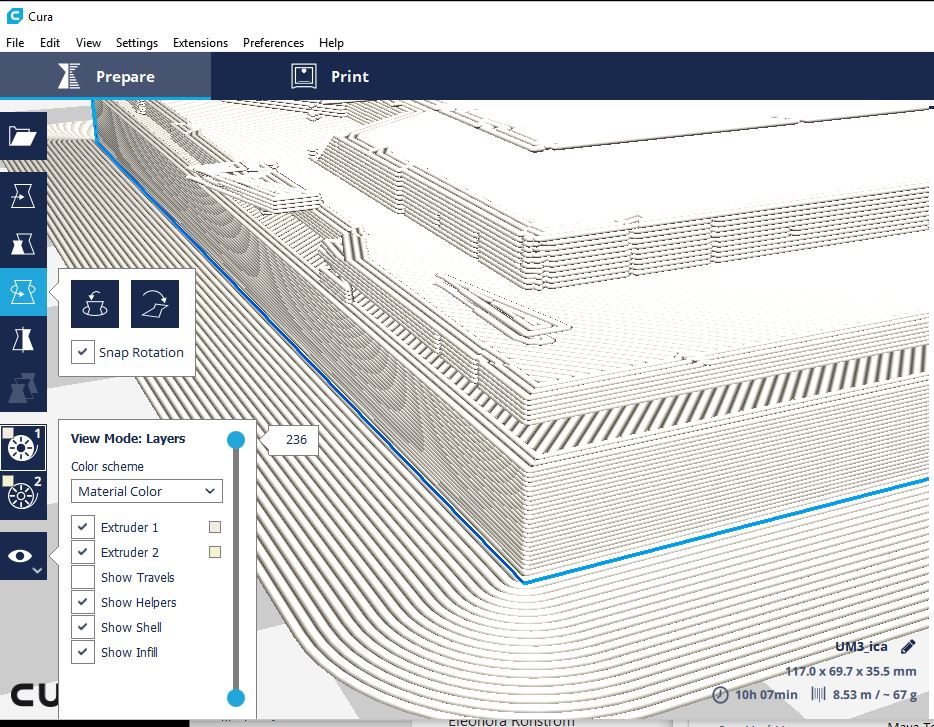Viewport: 934px width, 727px height.
Task: Open the View menu
Action: [x=88, y=43]
